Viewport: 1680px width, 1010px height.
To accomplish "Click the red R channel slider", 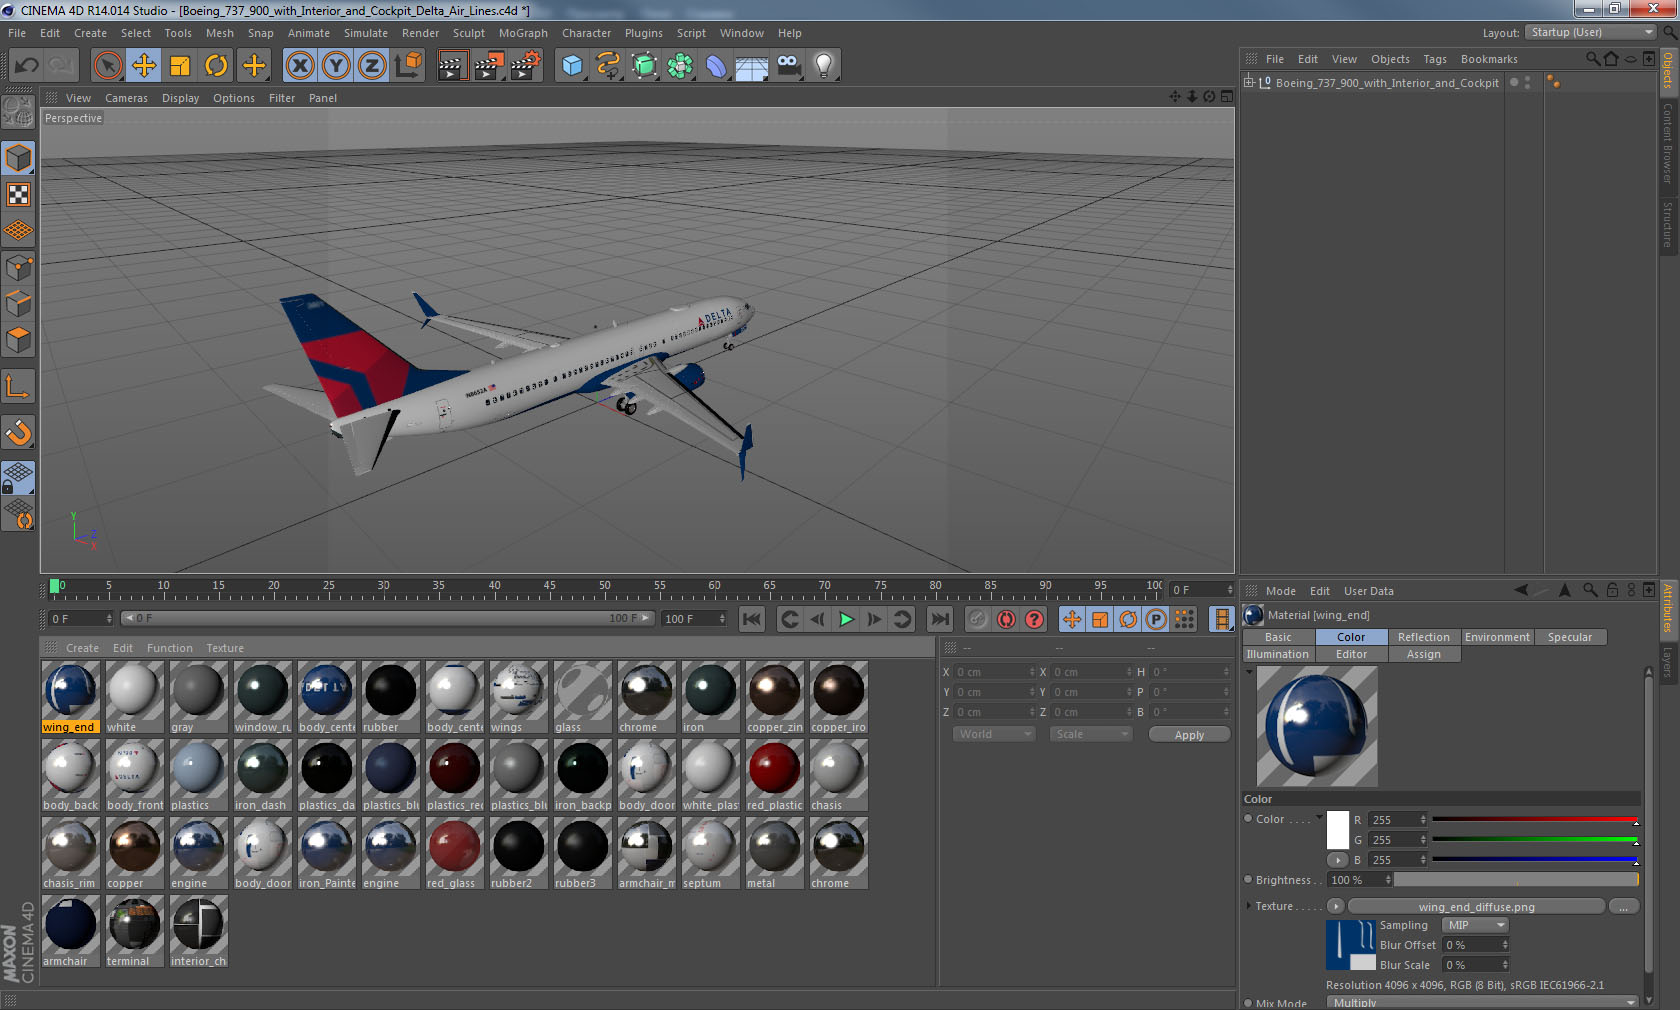I will tap(1535, 820).
